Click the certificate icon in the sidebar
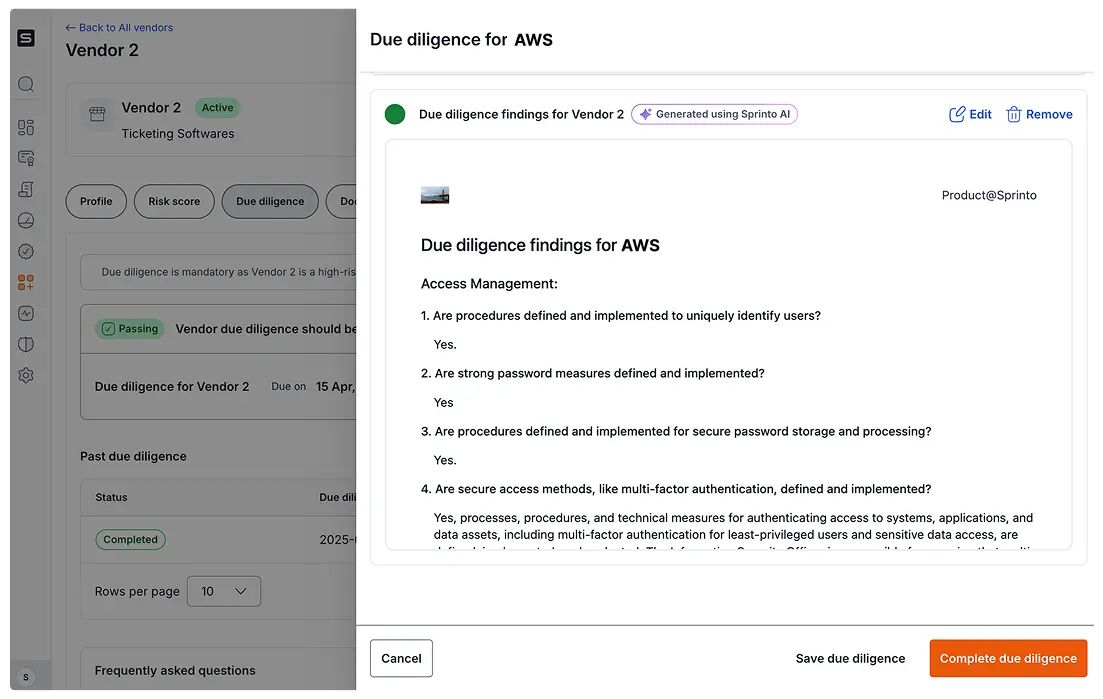 point(26,158)
